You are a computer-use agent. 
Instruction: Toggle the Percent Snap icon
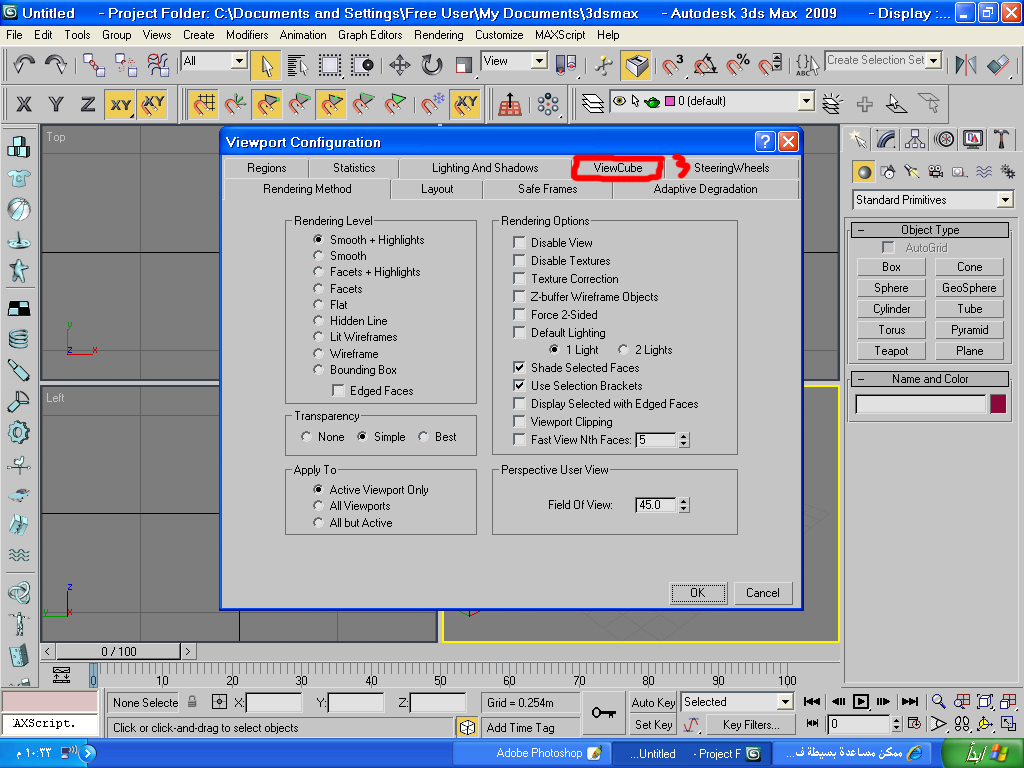pyautogui.click(x=738, y=65)
